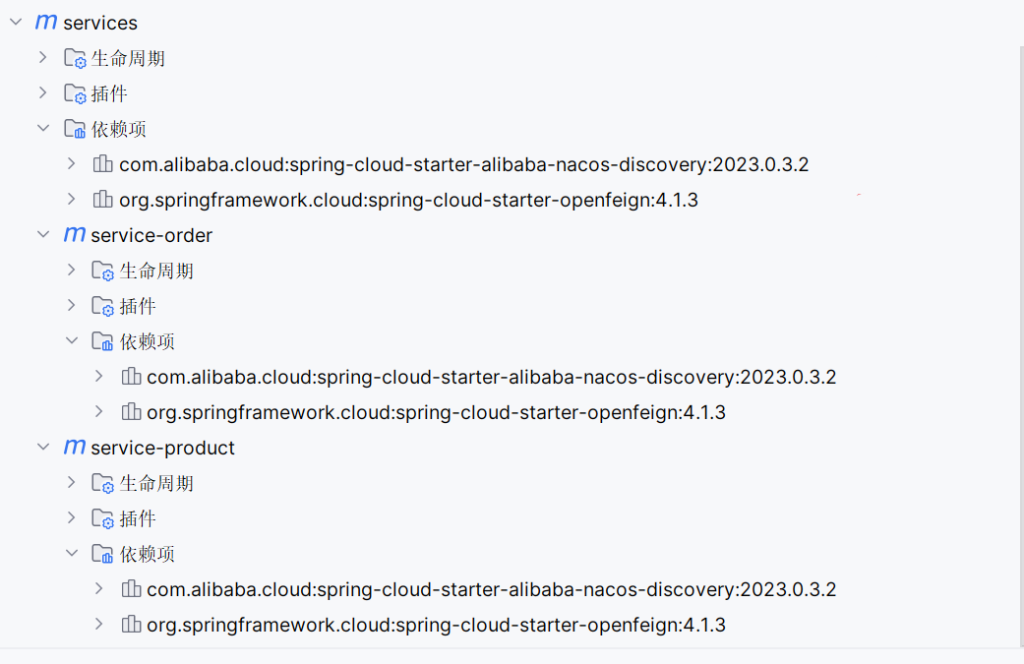Click the library icon of openfeign under service-product
Image resolution: width=1024 pixels, height=664 pixels.
tap(131, 625)
